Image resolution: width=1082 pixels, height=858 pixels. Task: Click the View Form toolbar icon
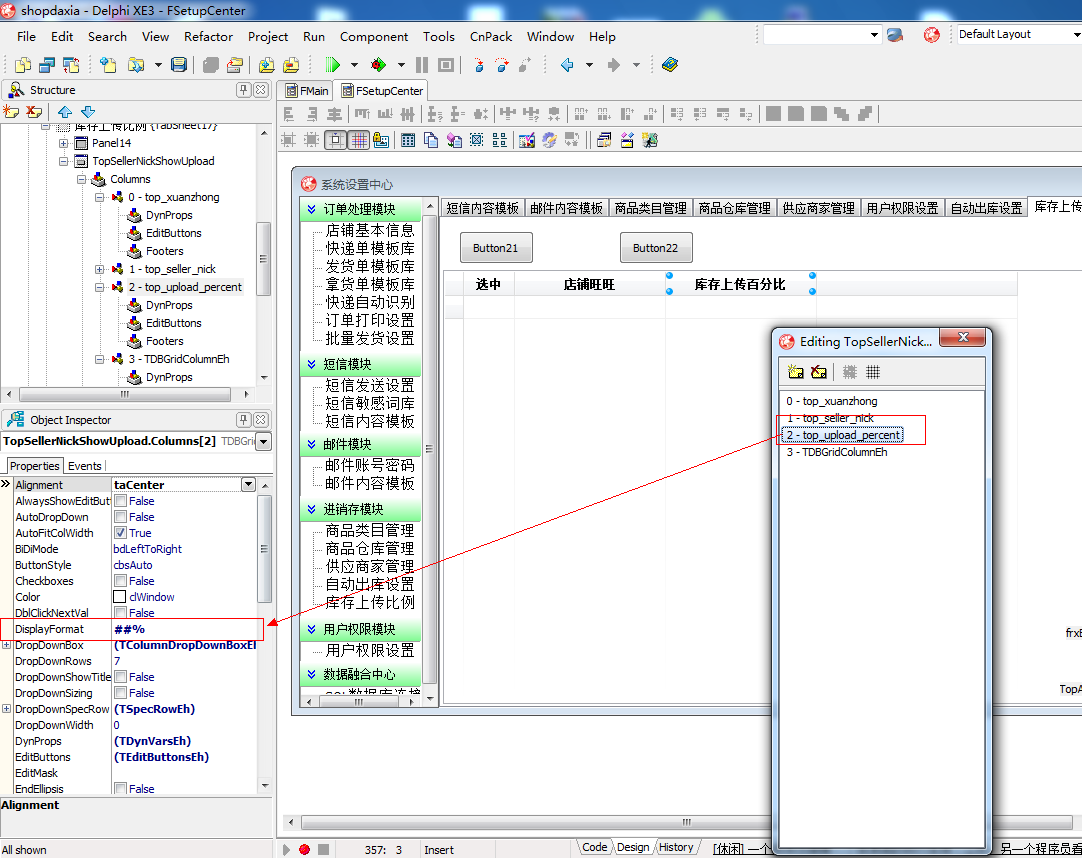click(47, 65)
